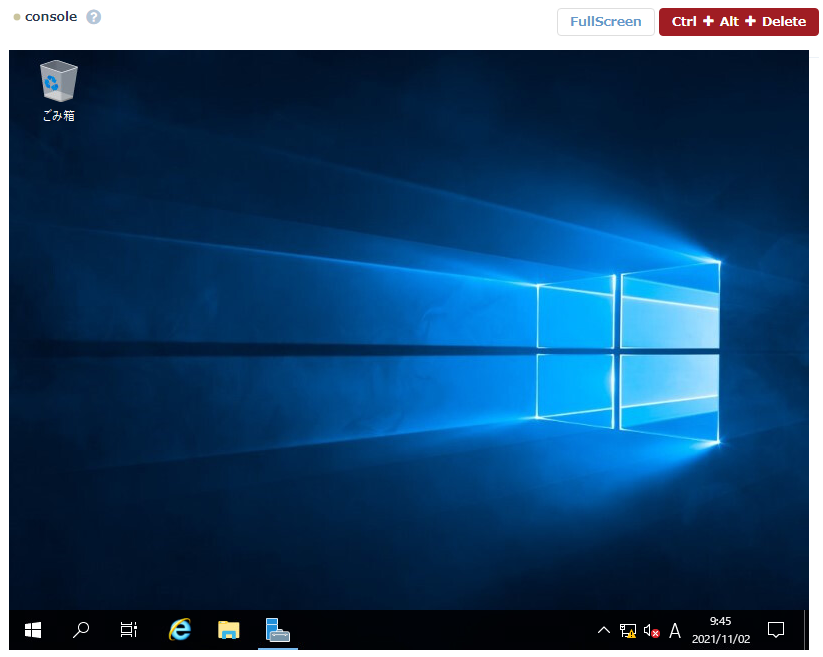The width and height of the screenshot is (823, 657).
Task: Select the ごみ箱 recycle bin desktop icon
Action: [x=58, y=90]
